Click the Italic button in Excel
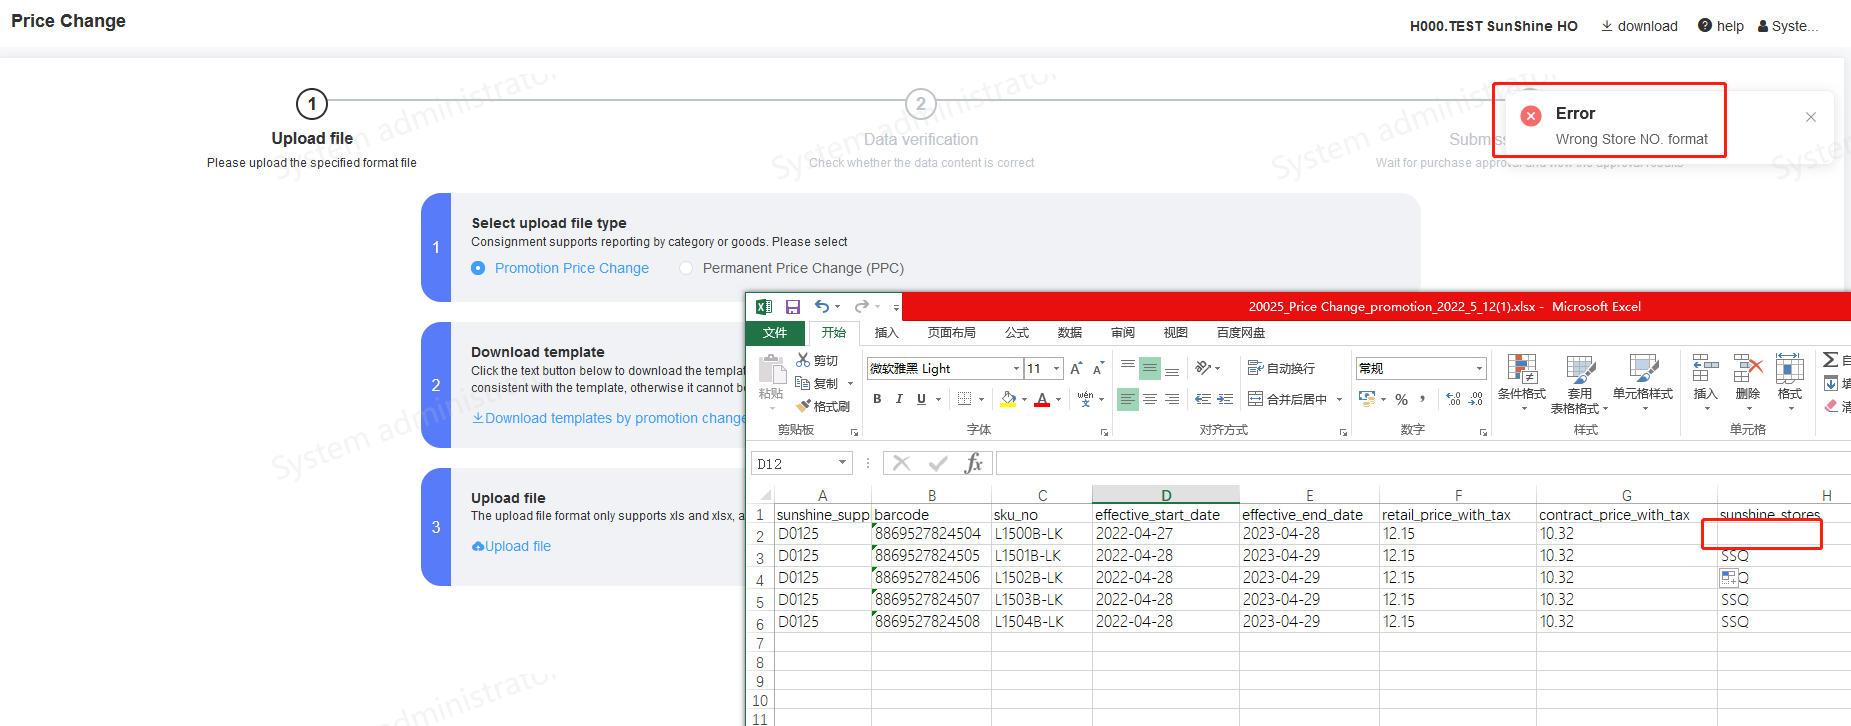This screenshot has height=726, width=1851. tap(899, 399)
